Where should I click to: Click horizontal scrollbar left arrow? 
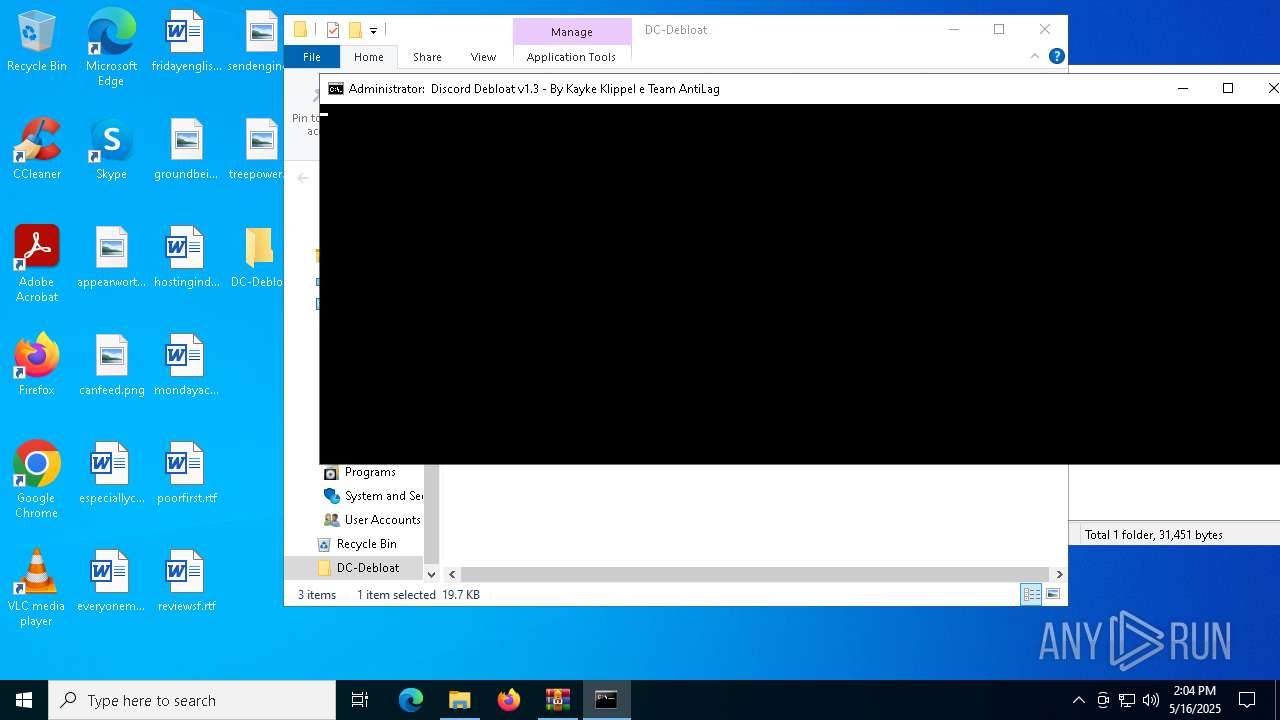(x=452, y=574)
